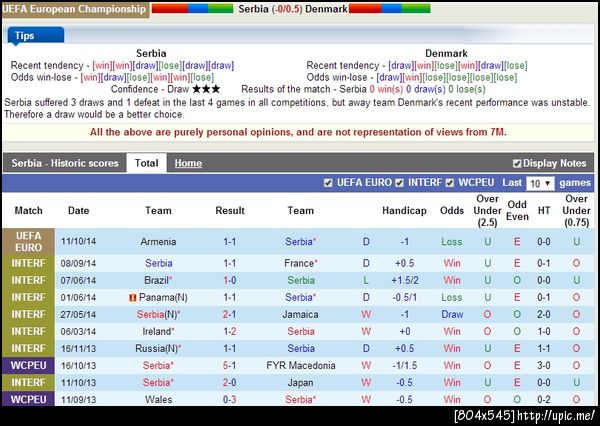Image resolution: width=600 pixels, height=426 pixels.
Task: Open the Last 10 games dropdown
Action: (x=540, y=183)
